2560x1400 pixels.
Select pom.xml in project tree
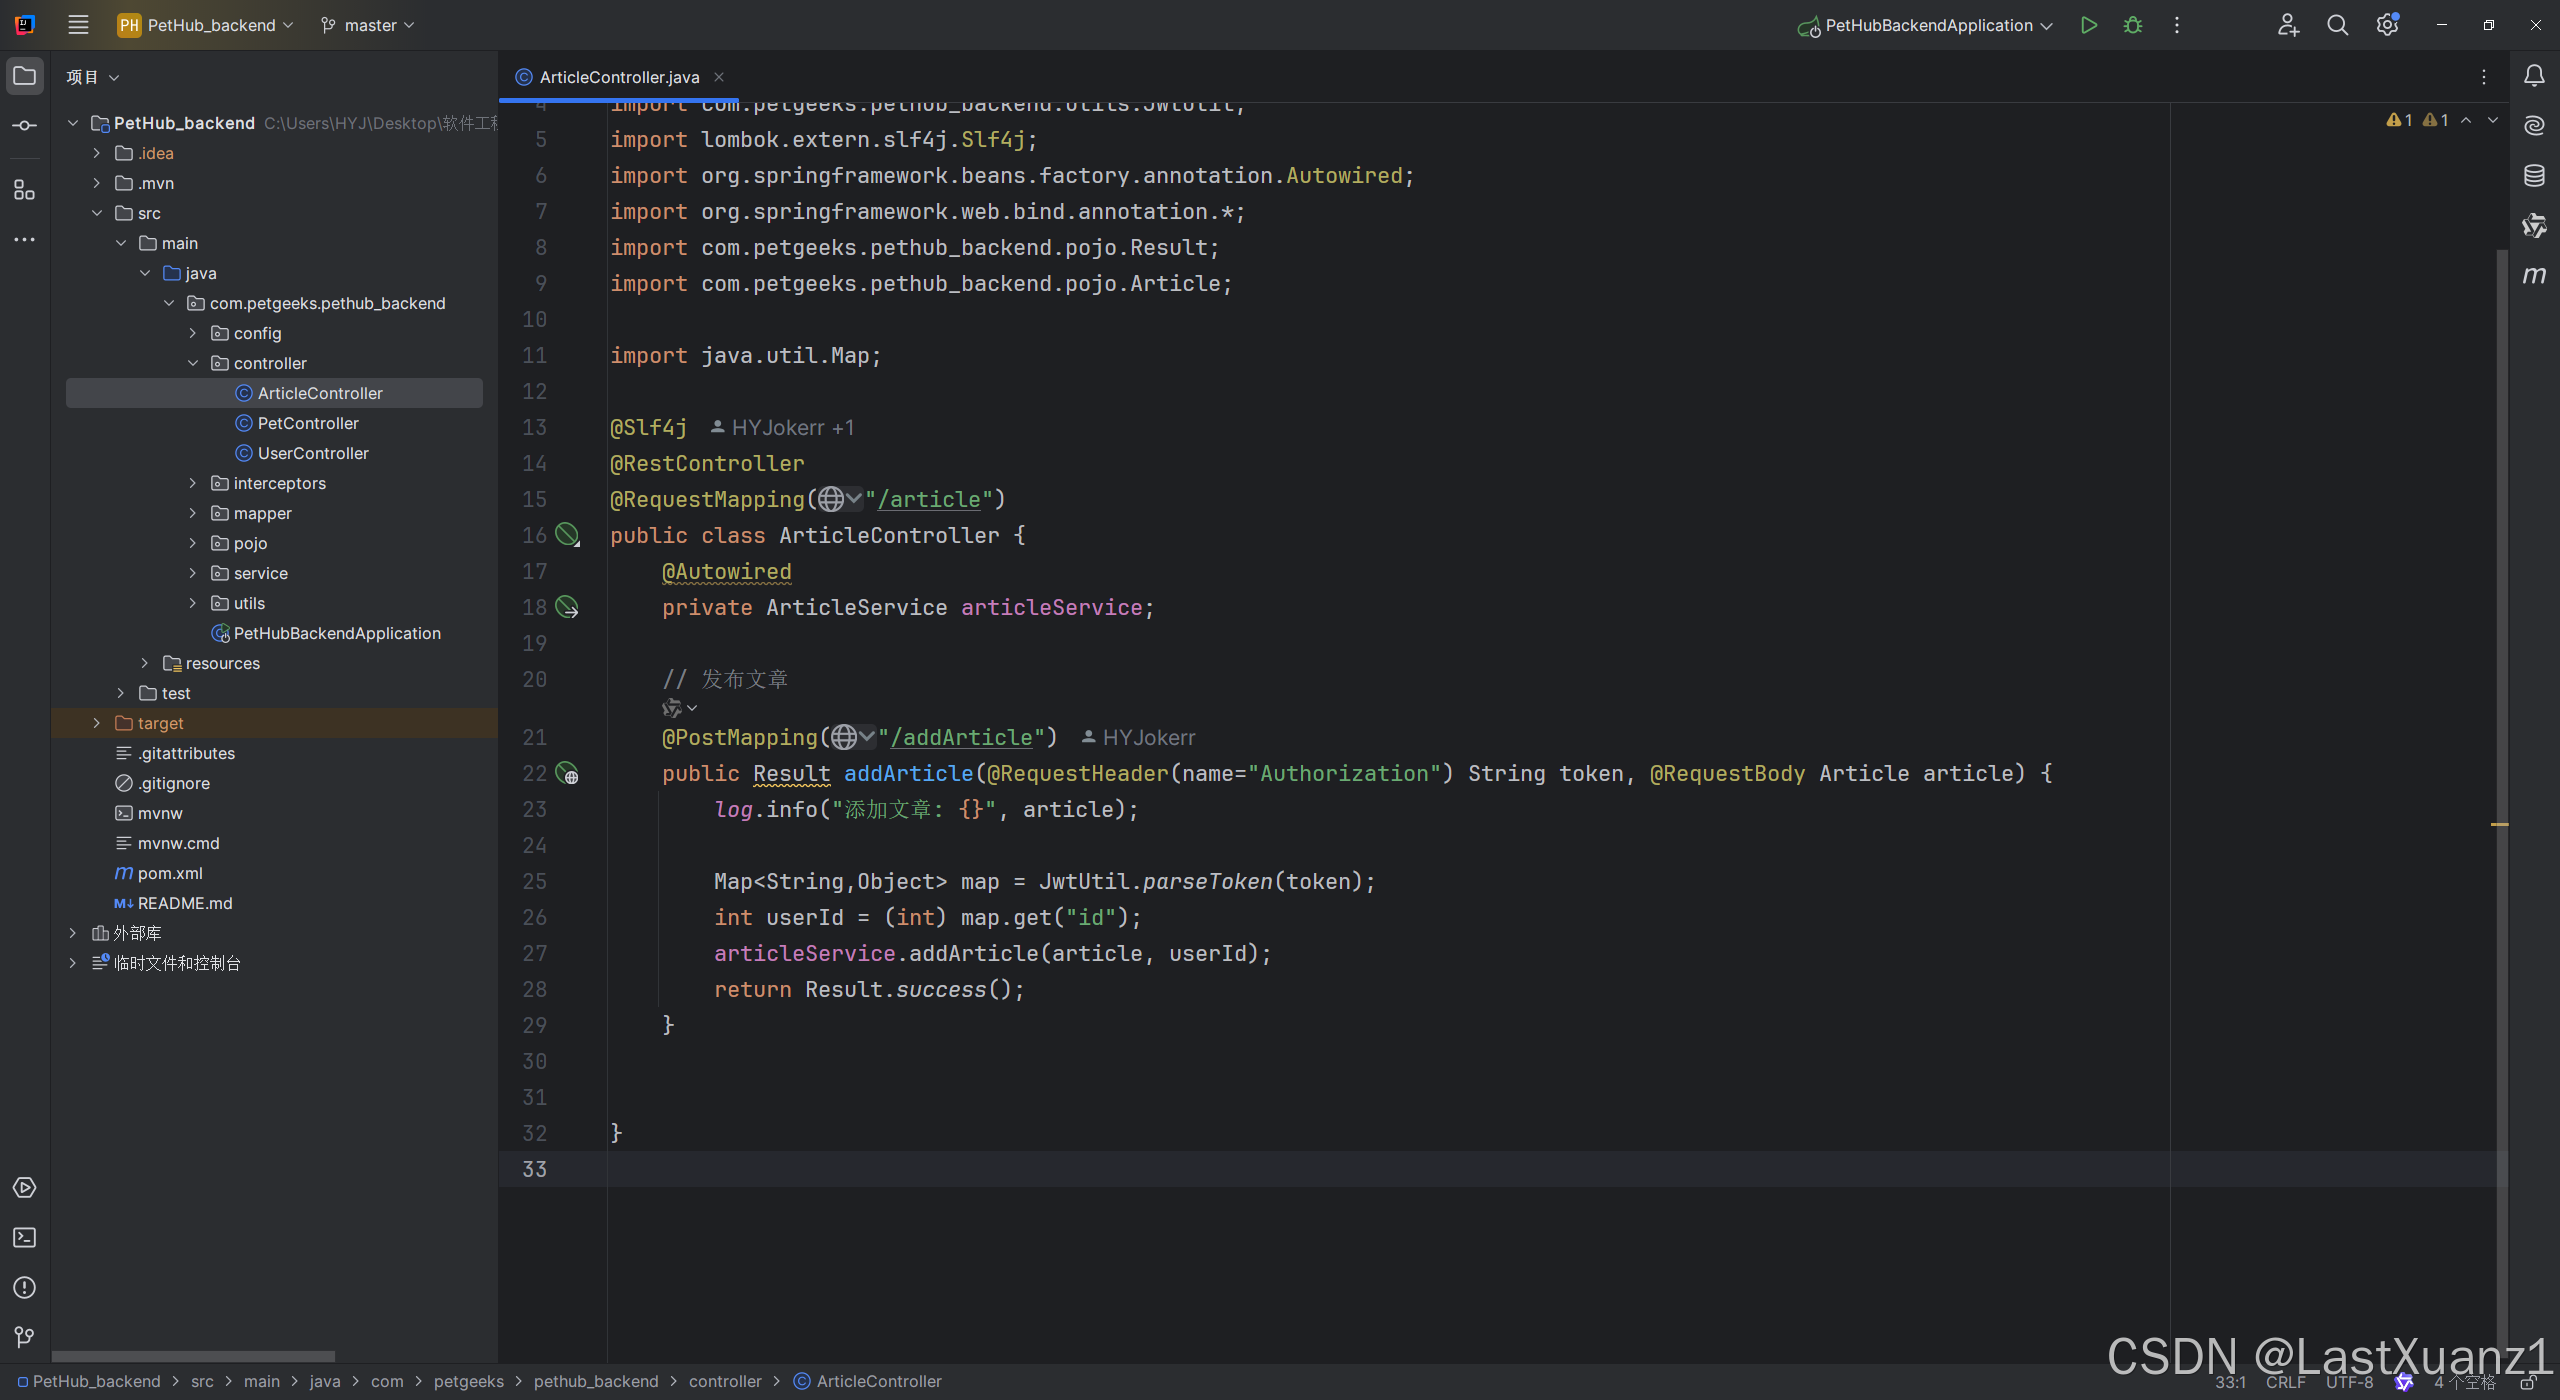(170, 873)
